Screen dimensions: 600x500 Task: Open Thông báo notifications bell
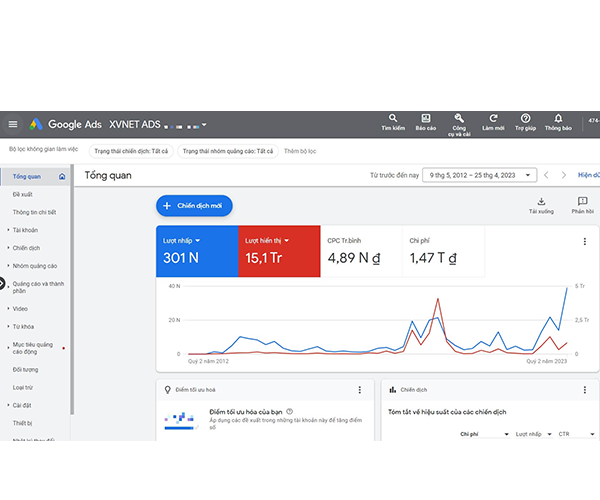tap(558, 119)
